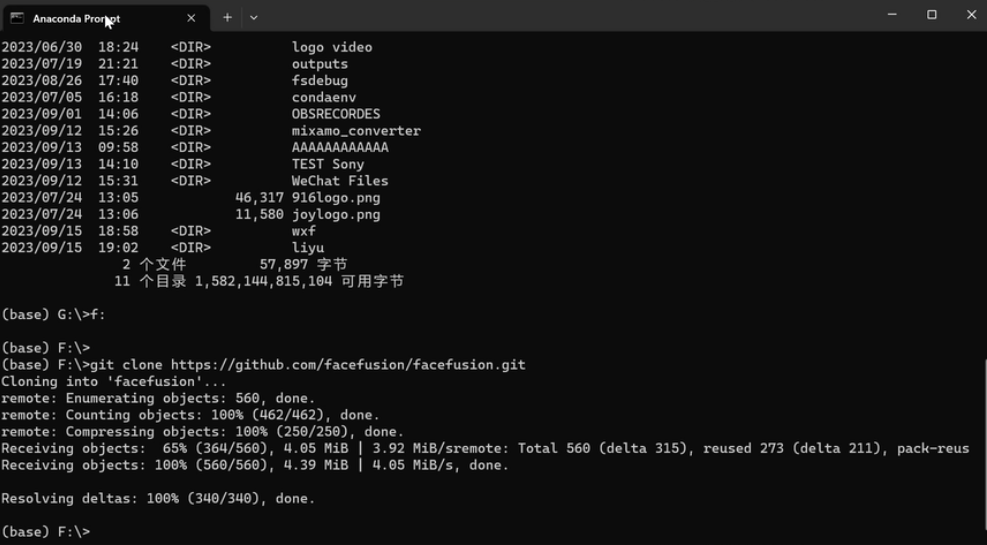Click the 'OBSRECORDES' directory name

tap(336, 114)
